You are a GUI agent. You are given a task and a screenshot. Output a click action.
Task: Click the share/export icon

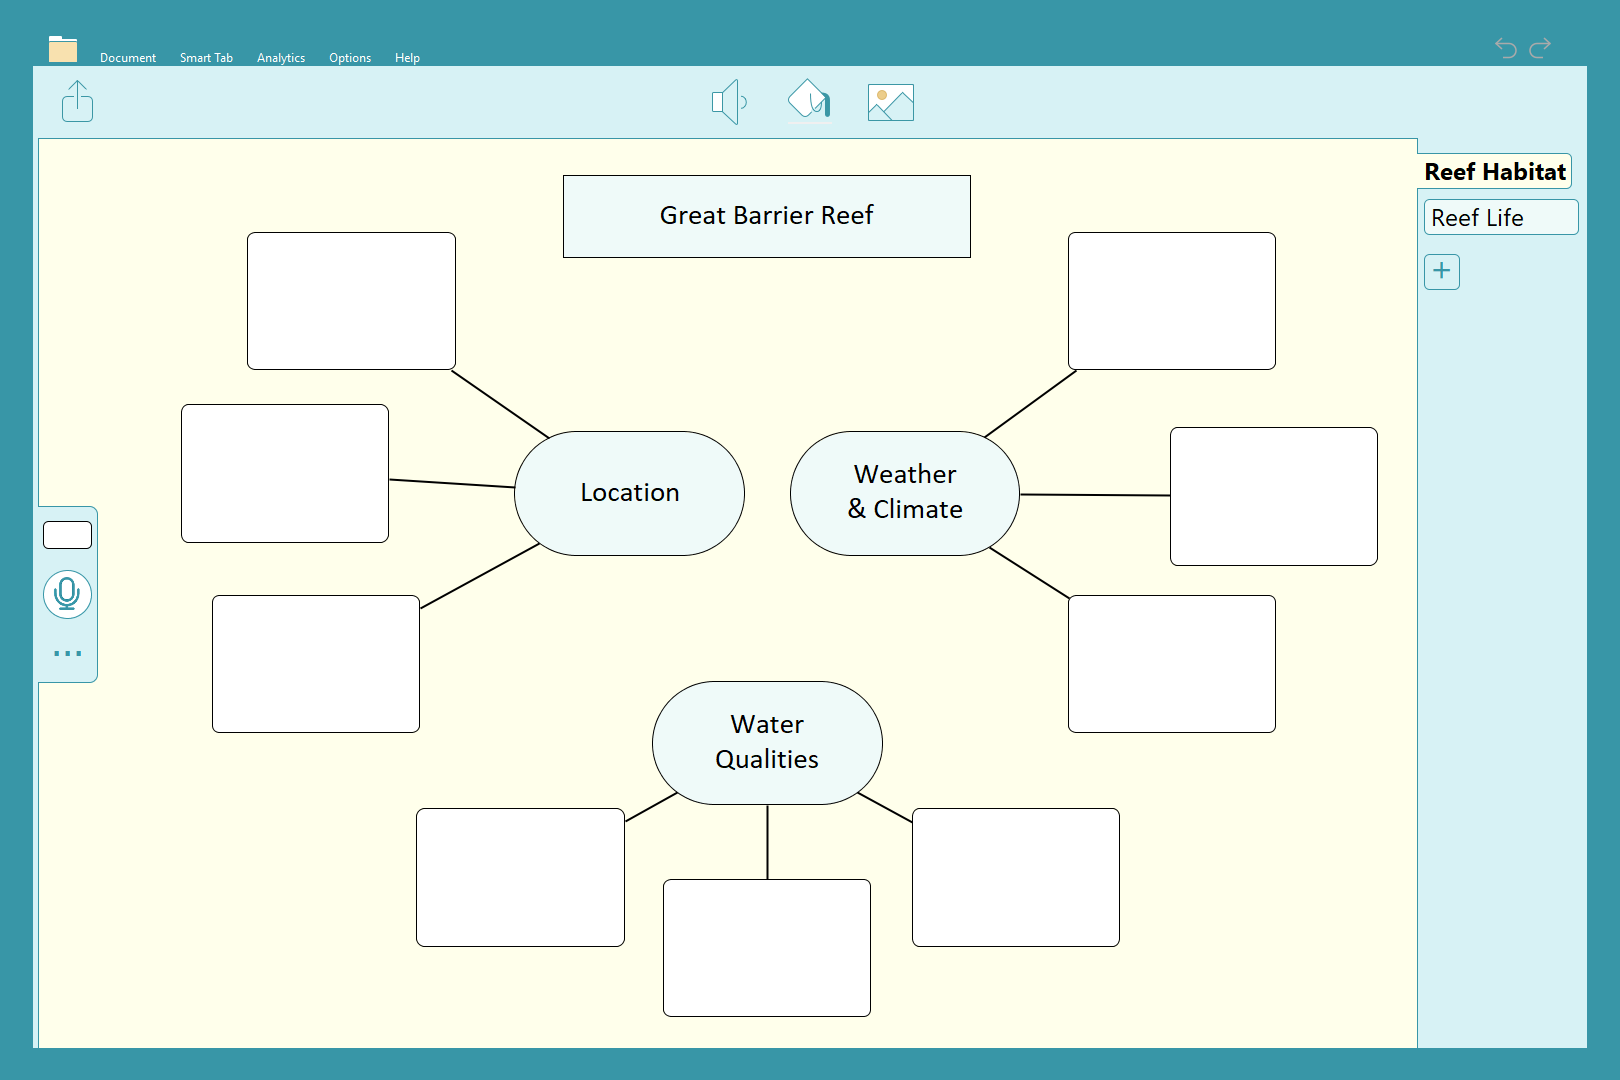(x=77, y=102)
